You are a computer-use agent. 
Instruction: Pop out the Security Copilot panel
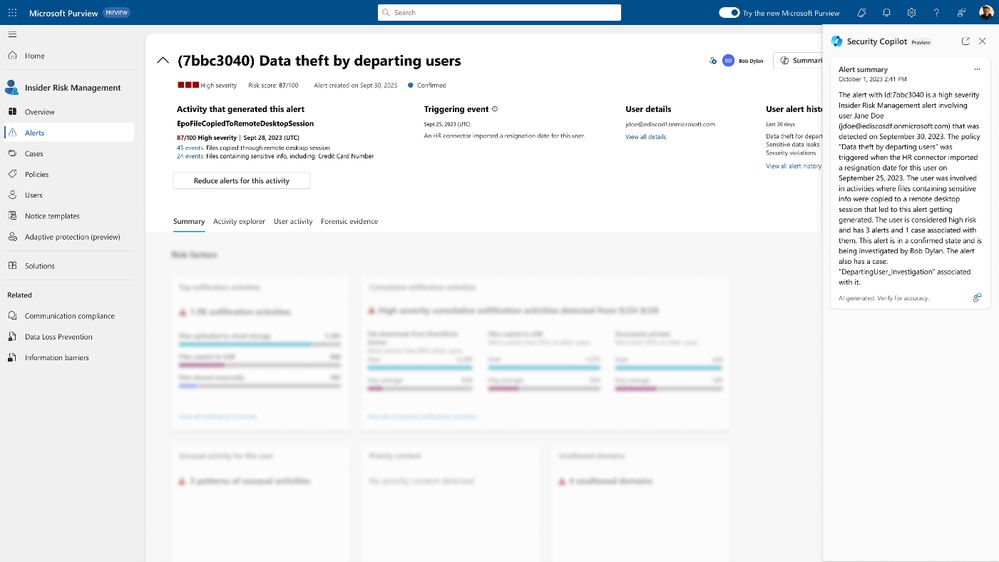point(965,41)
